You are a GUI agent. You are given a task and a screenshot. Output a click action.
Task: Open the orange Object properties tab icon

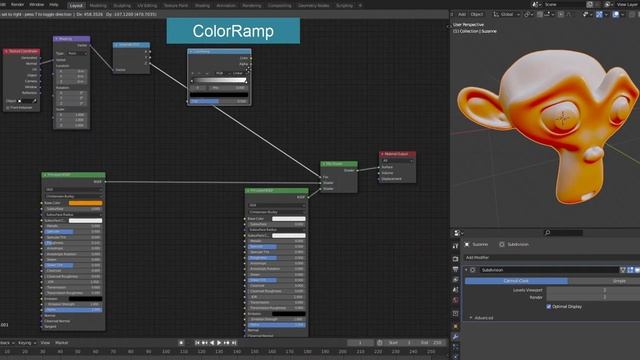[x=456, y=326]
